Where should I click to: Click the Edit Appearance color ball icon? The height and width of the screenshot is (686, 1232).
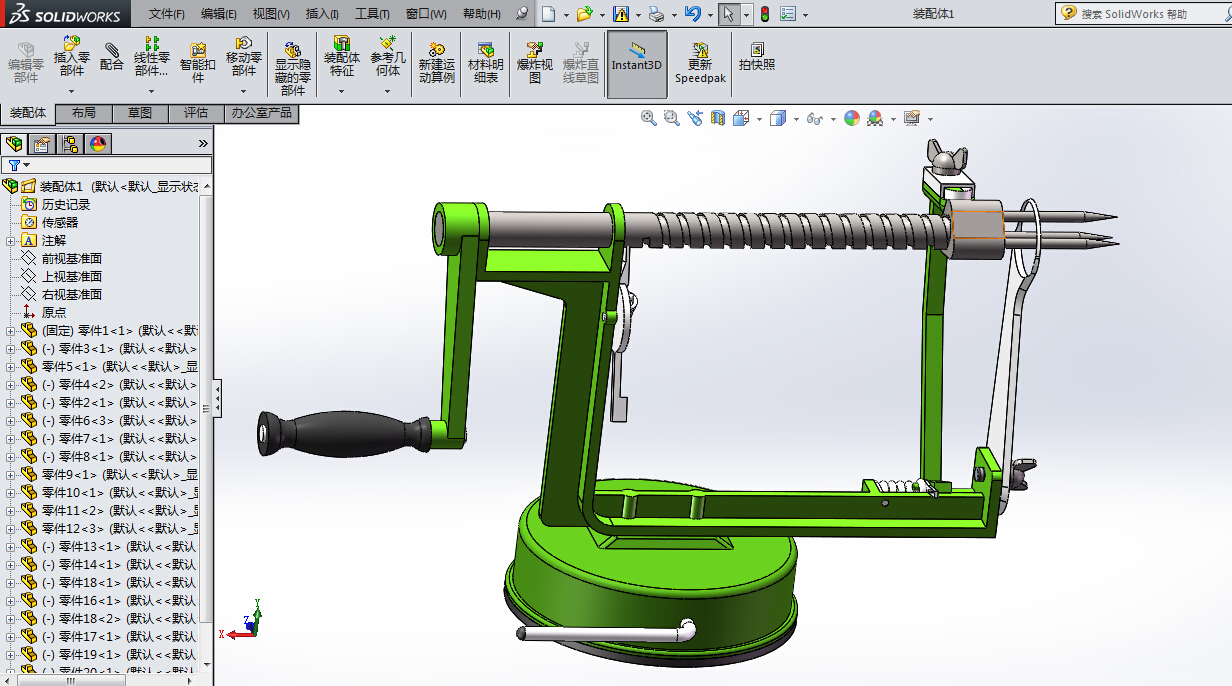click(x=851, y=118)
